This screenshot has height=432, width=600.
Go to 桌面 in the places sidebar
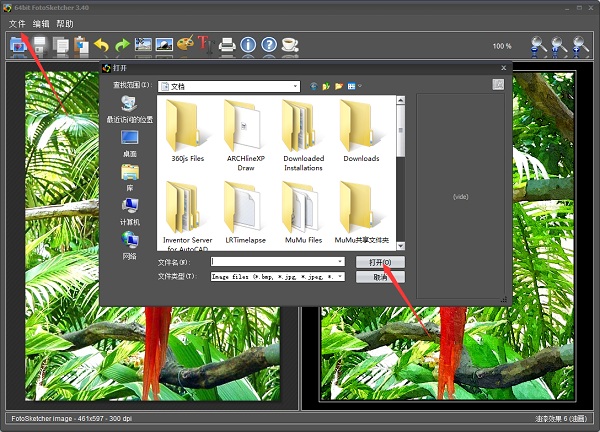tap(130, 142)
